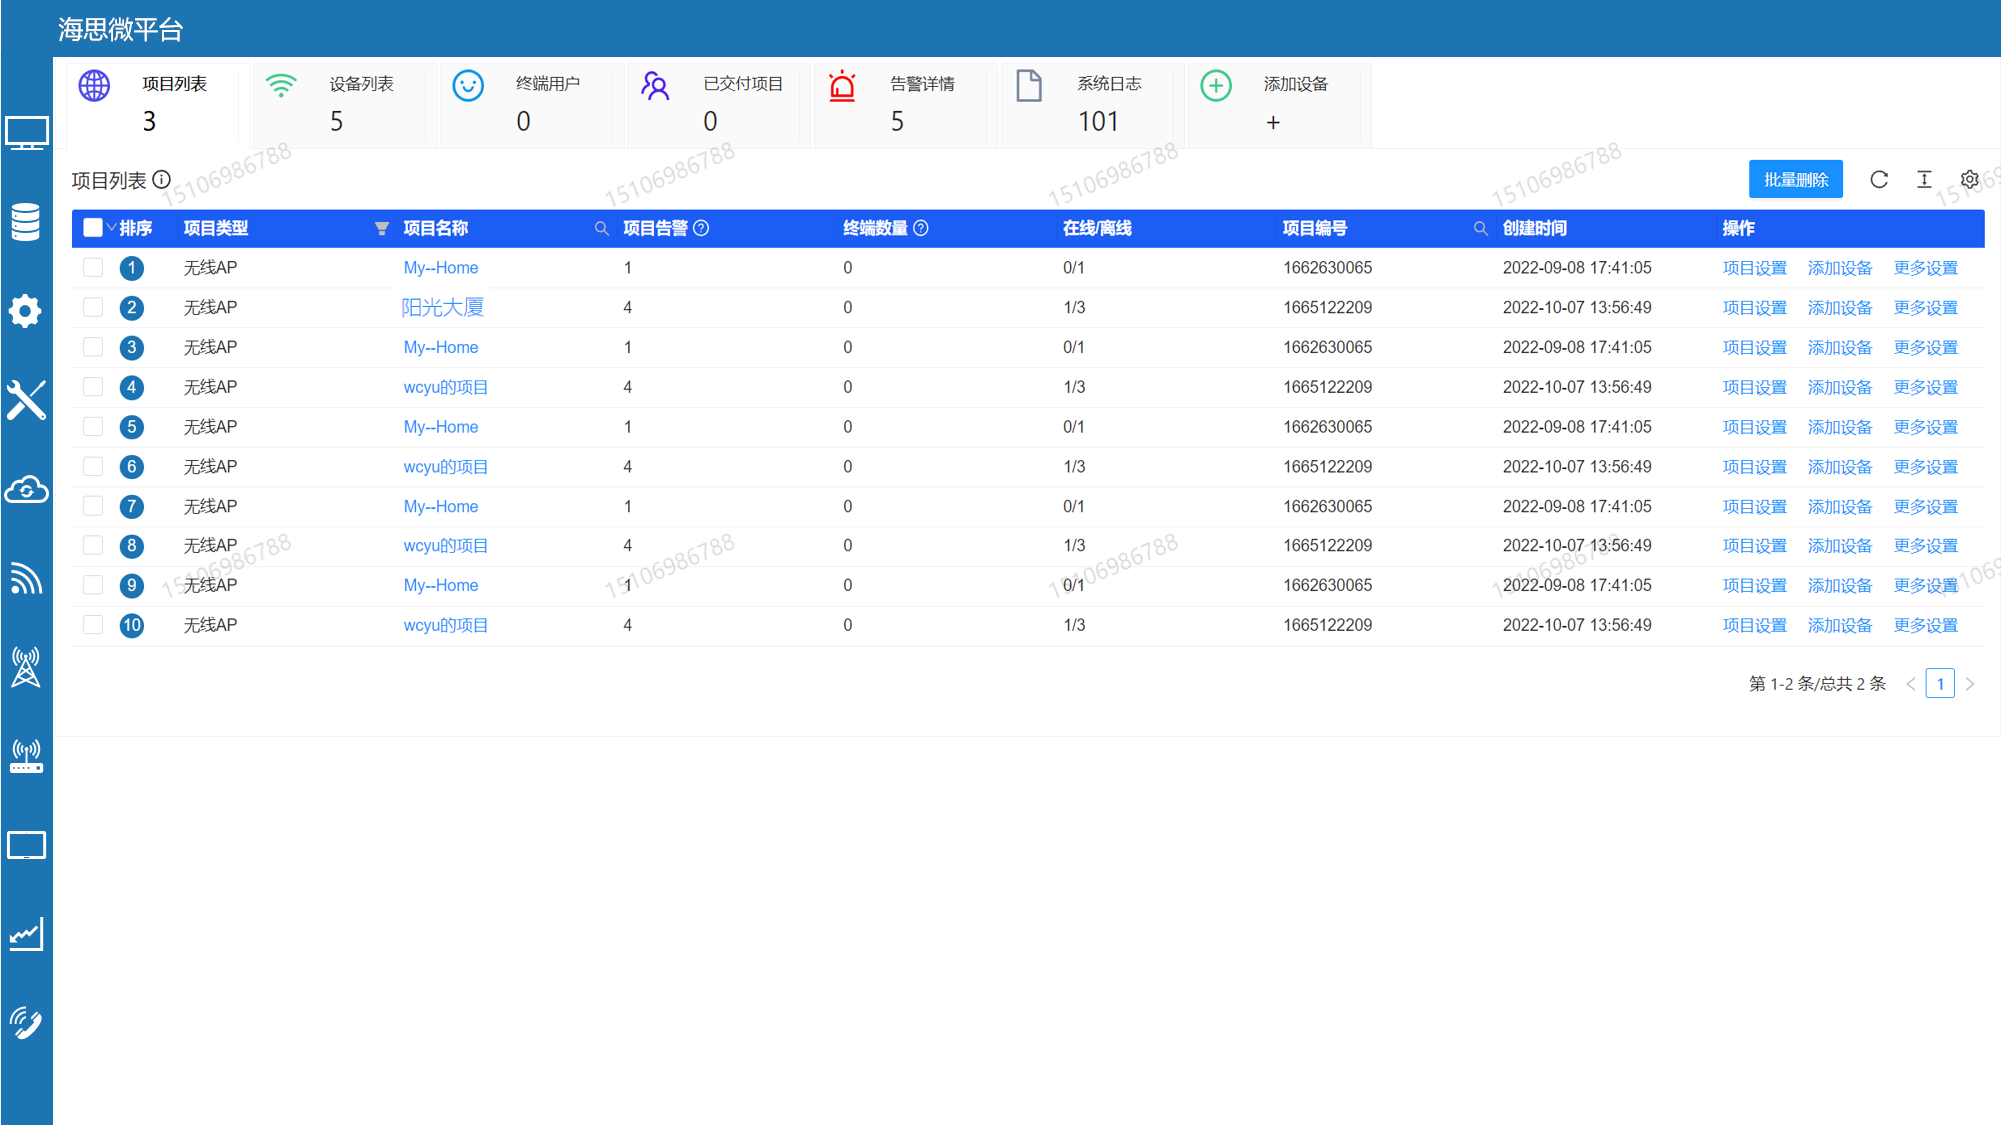Click page number 1 in pagination
This screenshot has height=1125, width=2001.
coord(1939,684)
